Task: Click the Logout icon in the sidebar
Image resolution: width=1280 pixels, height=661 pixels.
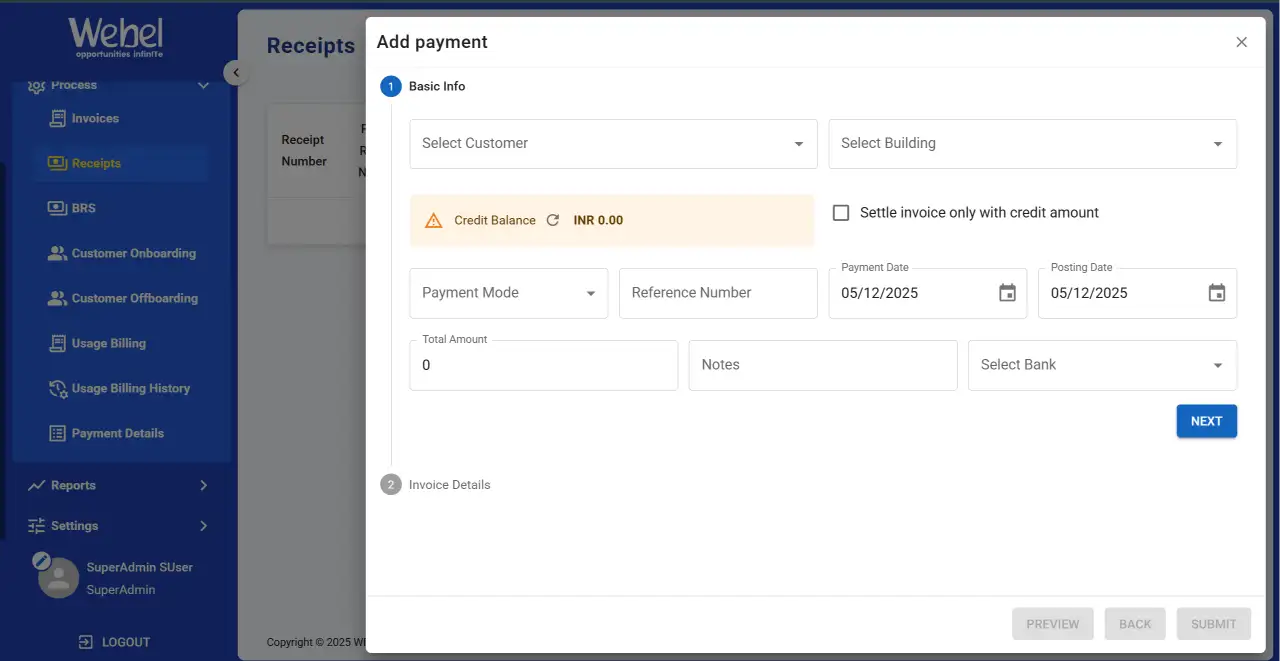Action: (86, 642)
